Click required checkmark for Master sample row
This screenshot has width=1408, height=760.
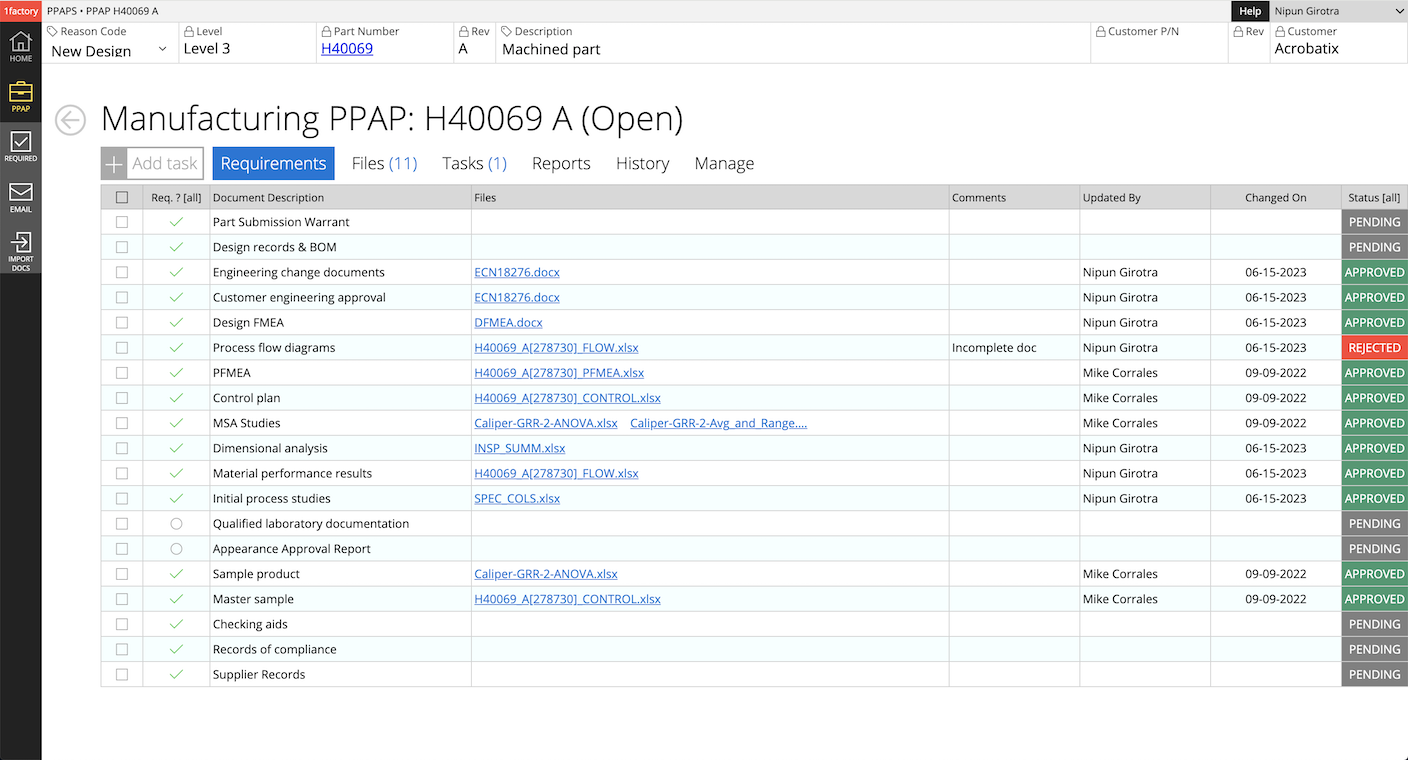coord(177,599)
